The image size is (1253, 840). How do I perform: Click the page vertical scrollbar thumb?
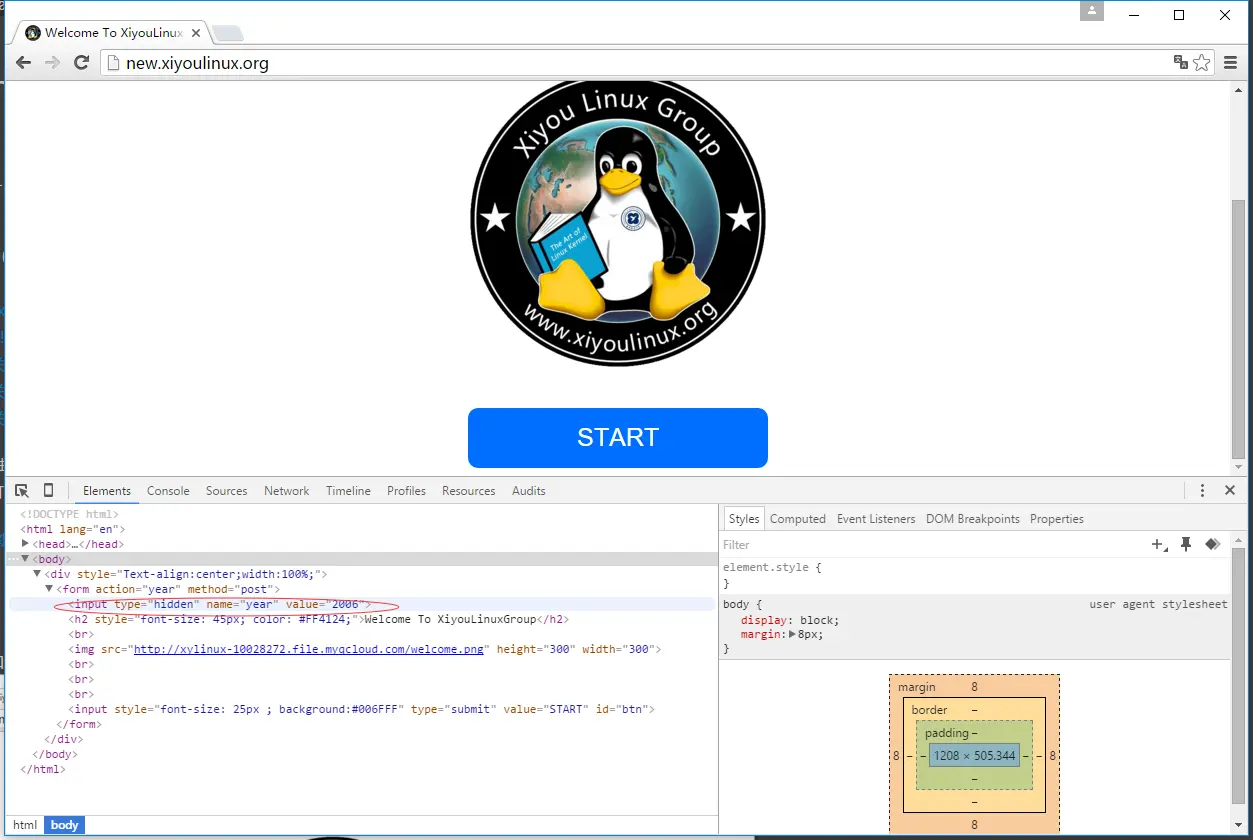point(1239,327)
